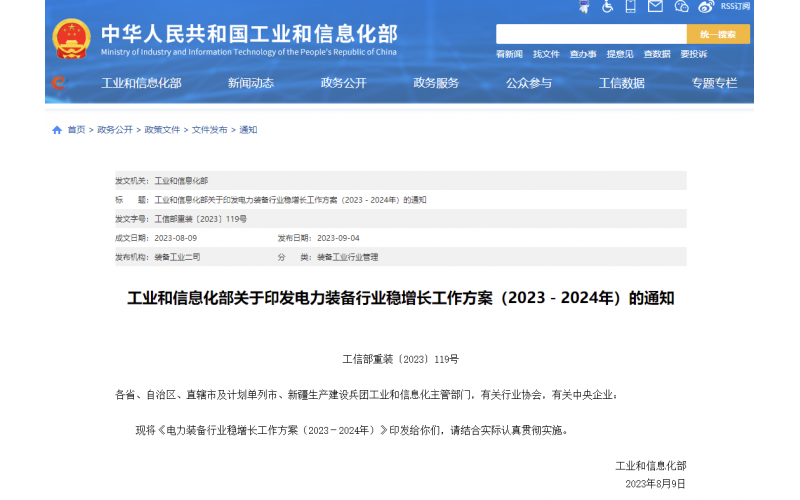Click the paragraph starting 各省、自治区、直辖市
The height and width of the screenshot is (500, 800).
pos(366,395)
